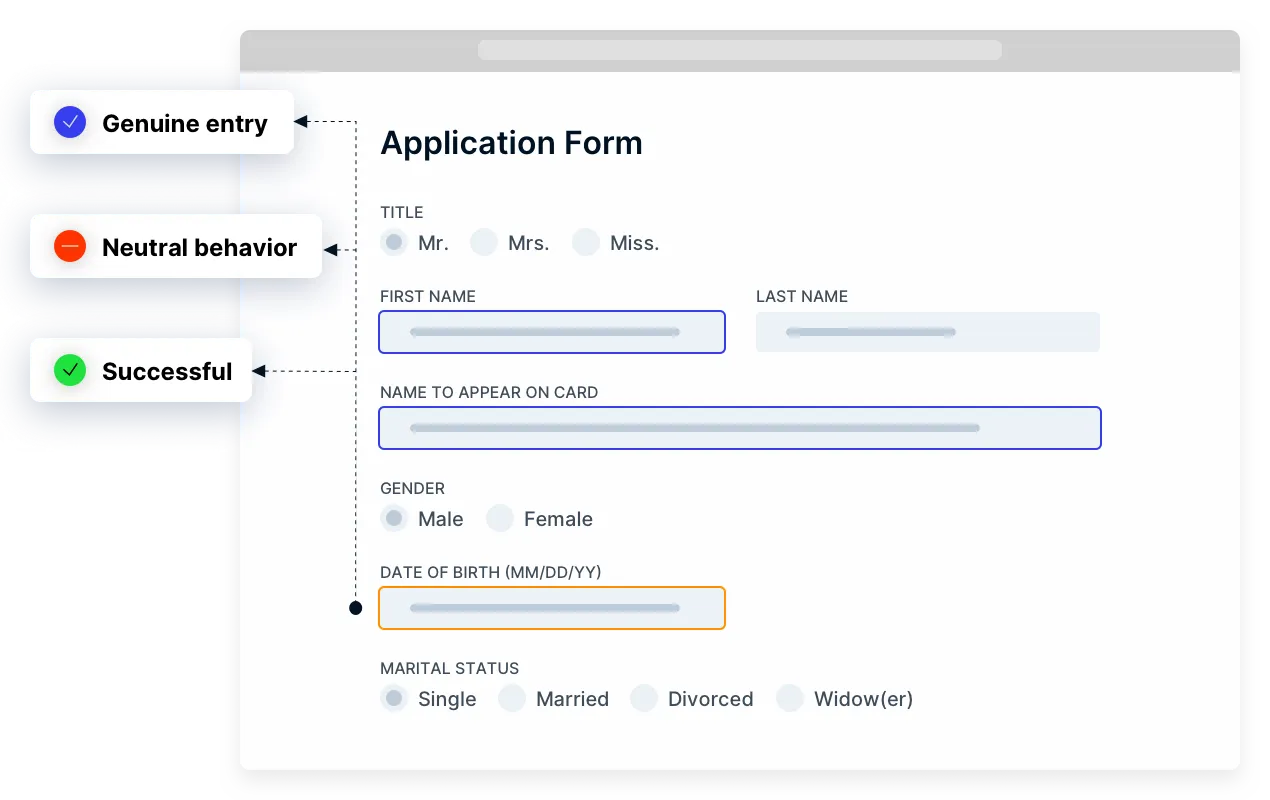Select Widow(er) marital status
The image size is (1270, 800).
point(790,698)
